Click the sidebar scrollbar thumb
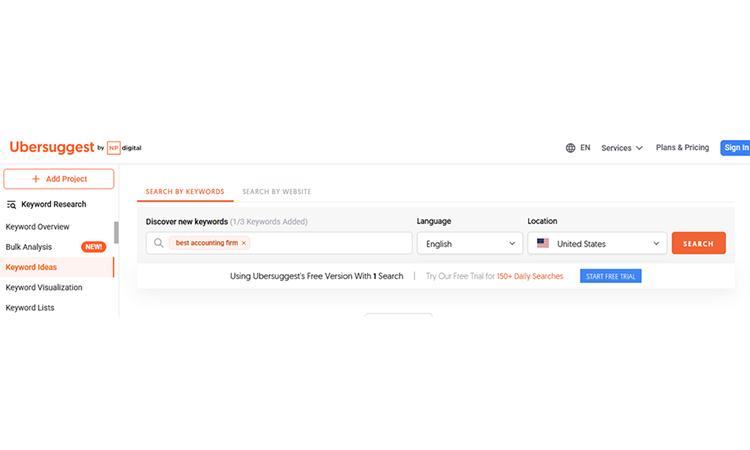 pos(116,232)
